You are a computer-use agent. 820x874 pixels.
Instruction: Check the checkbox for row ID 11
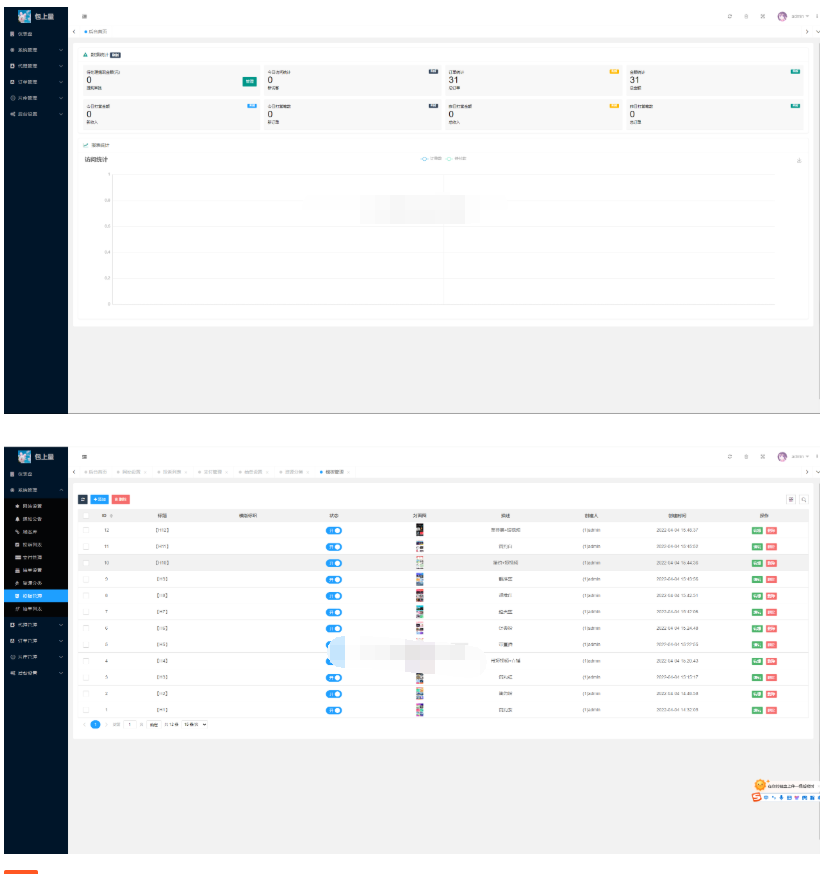coord(86,546)
